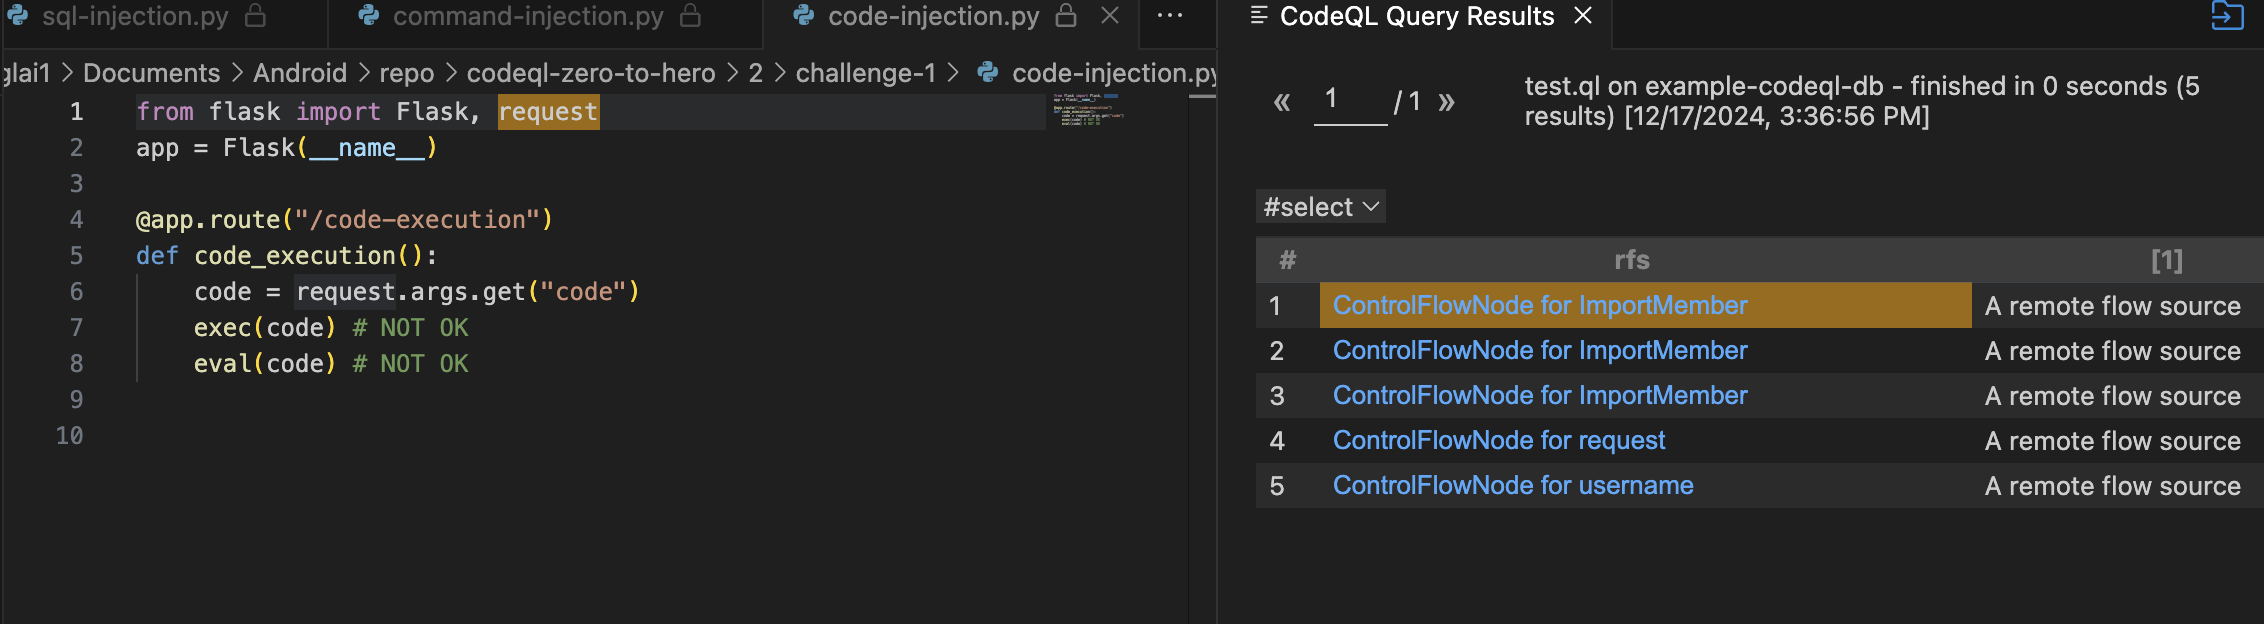Sort results by the rfs column header
The width and height of the screenshot is (2264, 624).
[1631, 260]
